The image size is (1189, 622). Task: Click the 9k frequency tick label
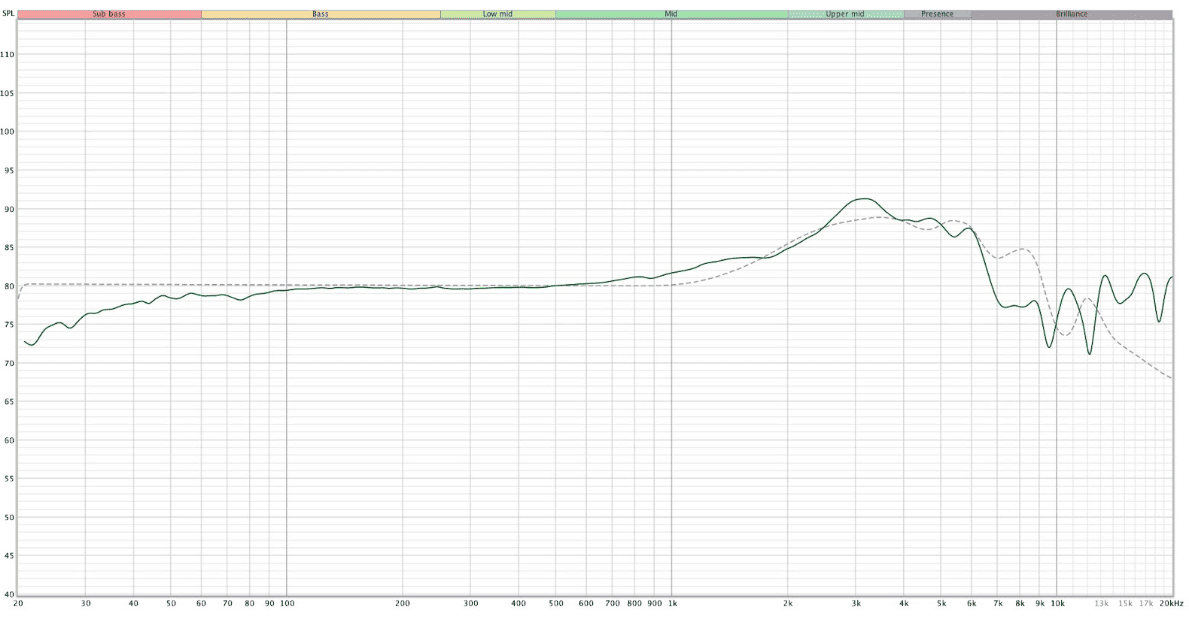[1040, 604]
